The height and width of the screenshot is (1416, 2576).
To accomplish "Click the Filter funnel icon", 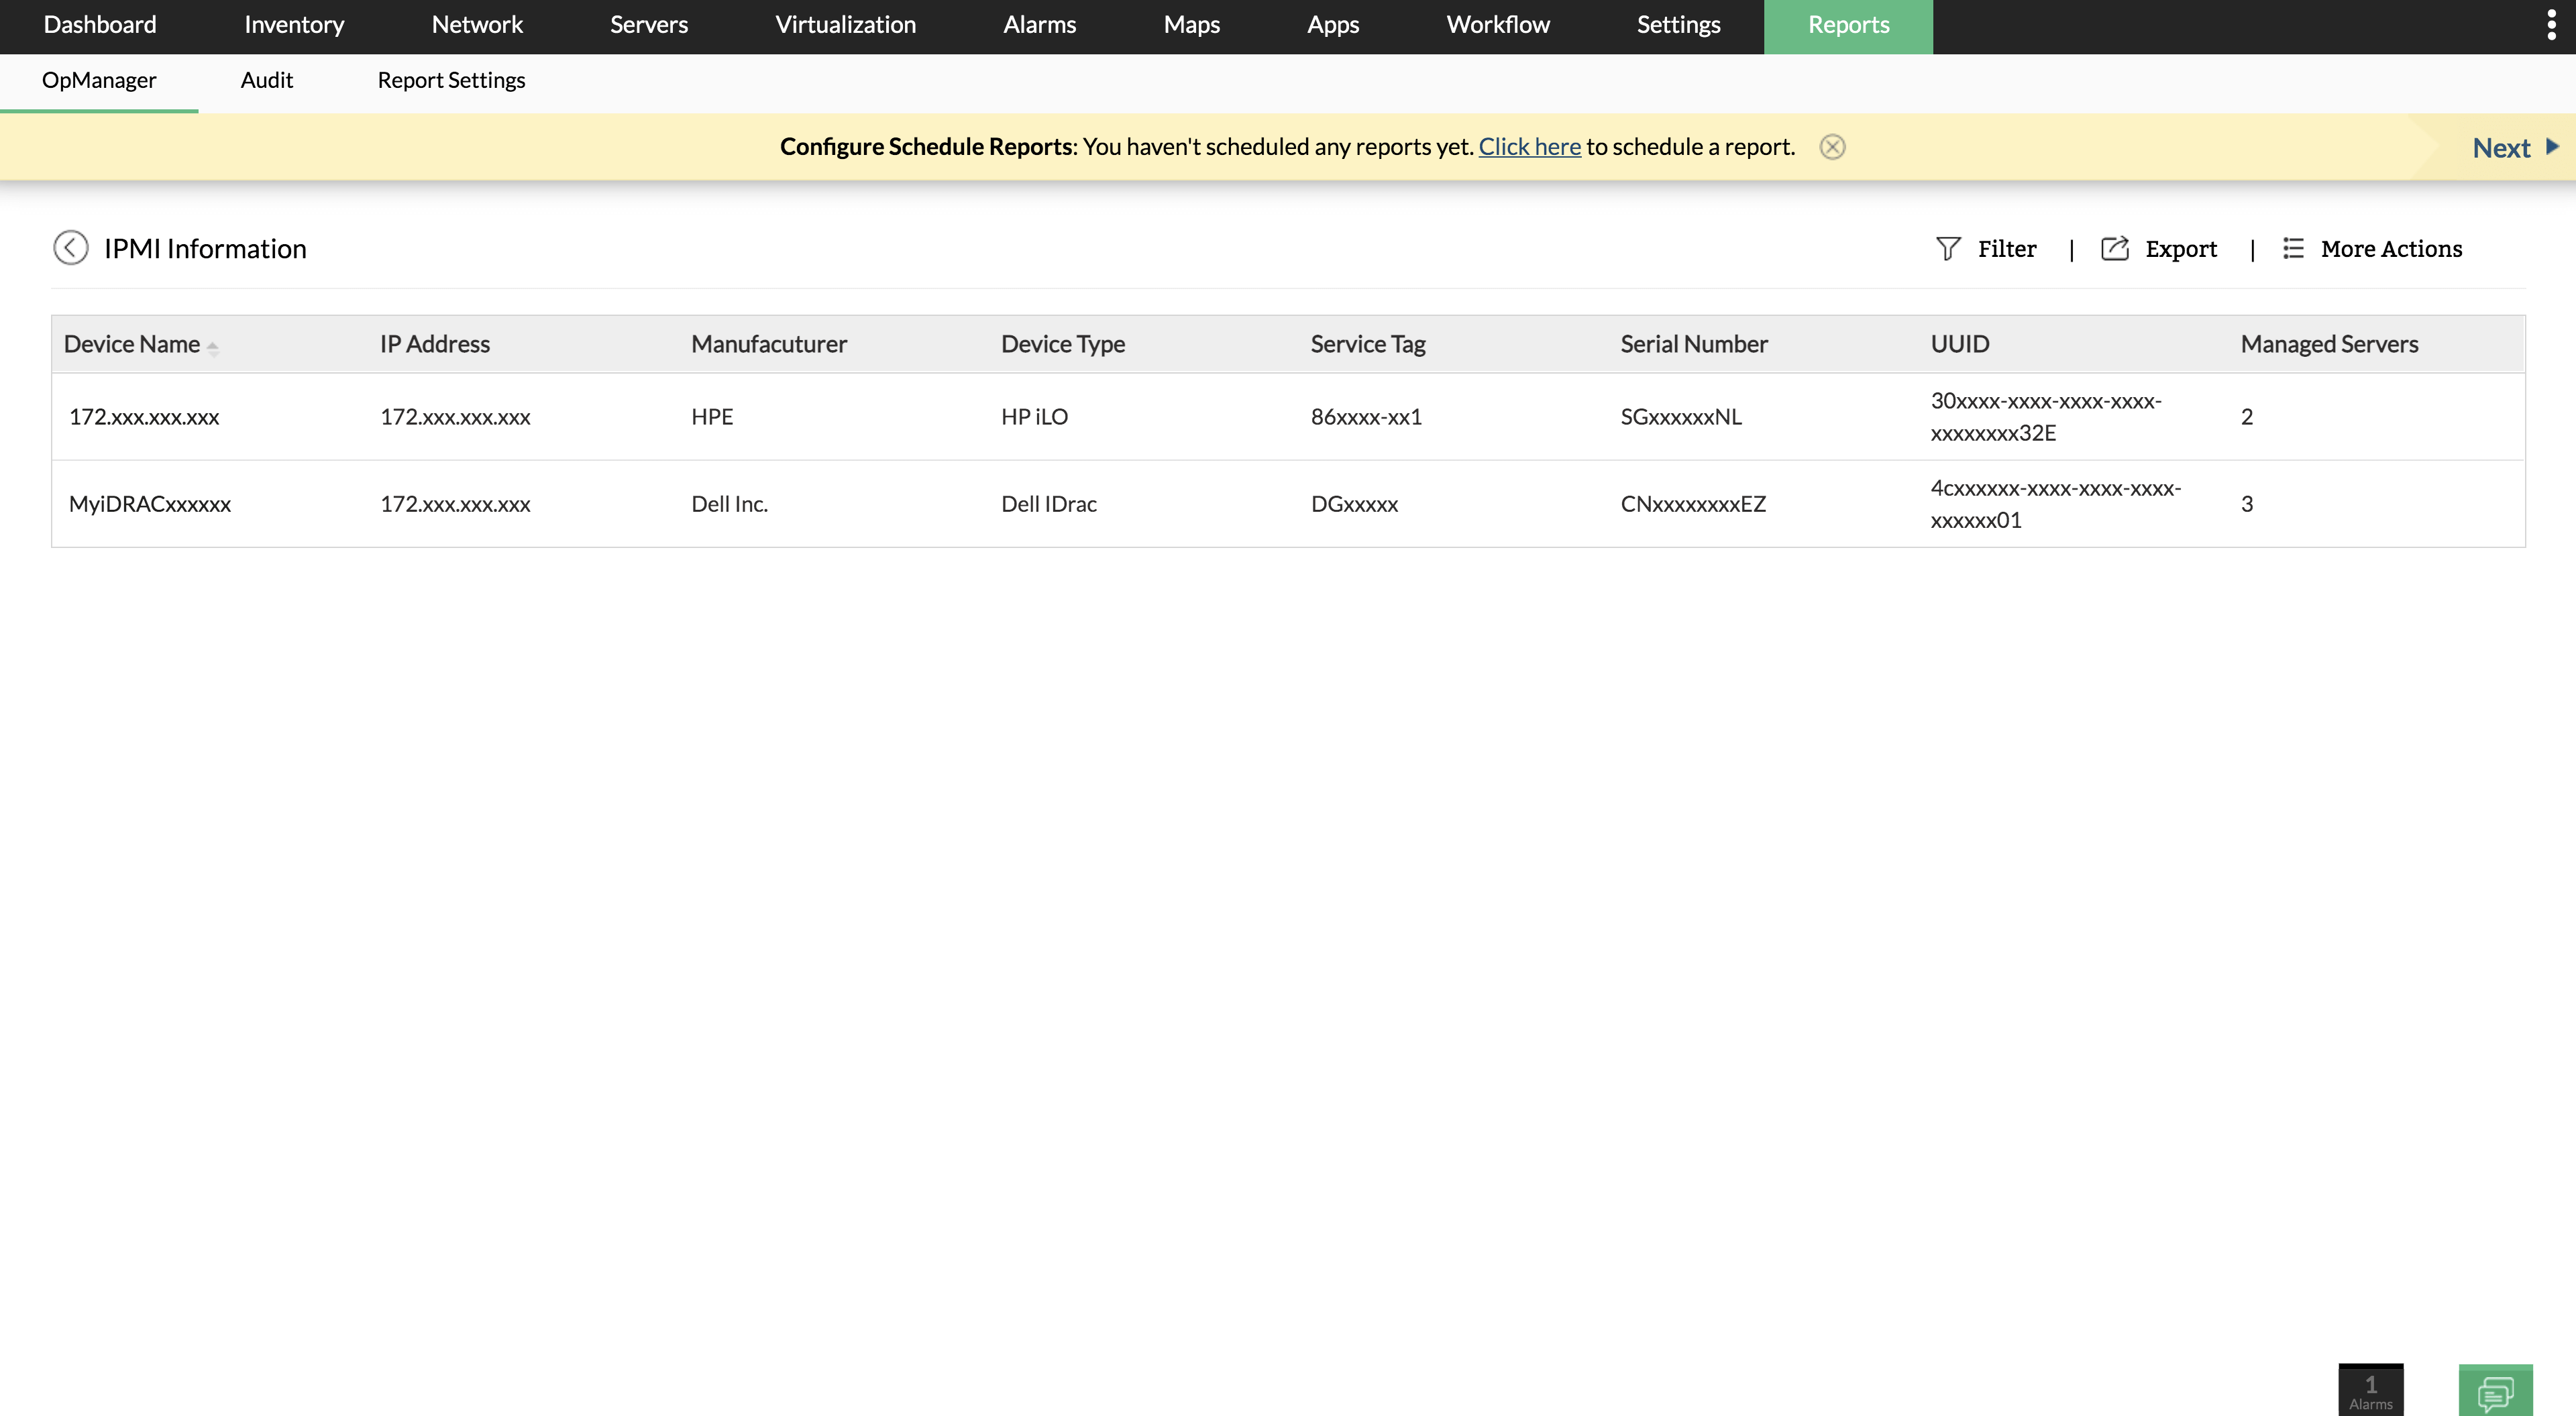I will pos(1947,248).
